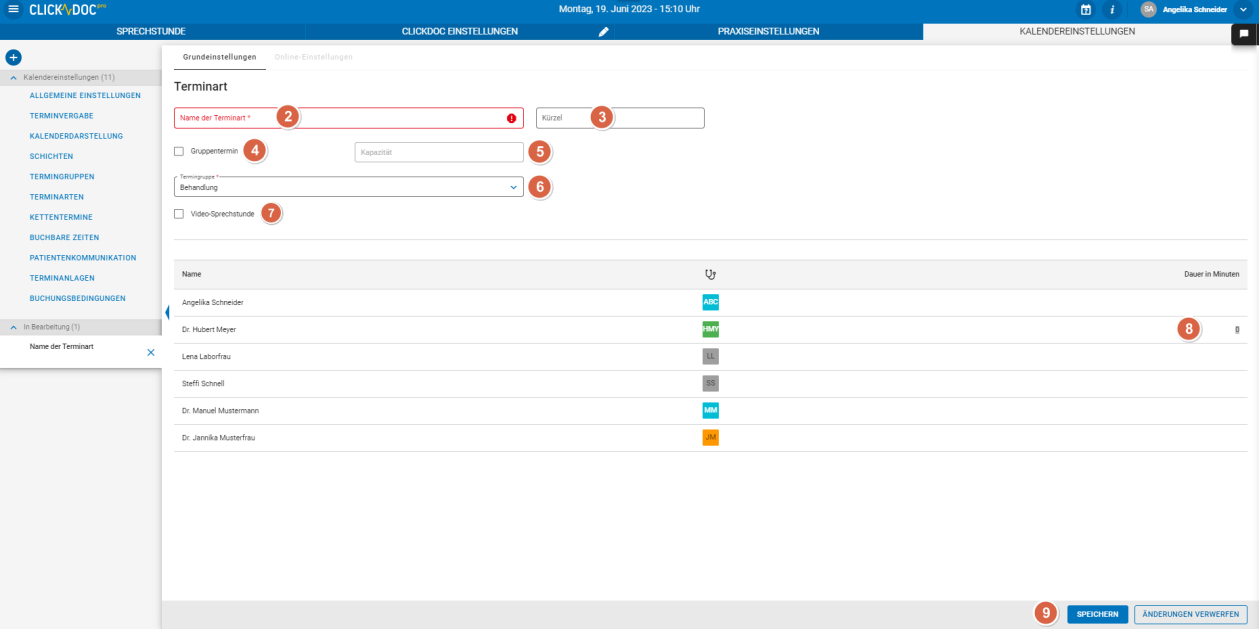Open the calendar icon in the header
Screen dimensions: 1259x629
point(1086,9)
